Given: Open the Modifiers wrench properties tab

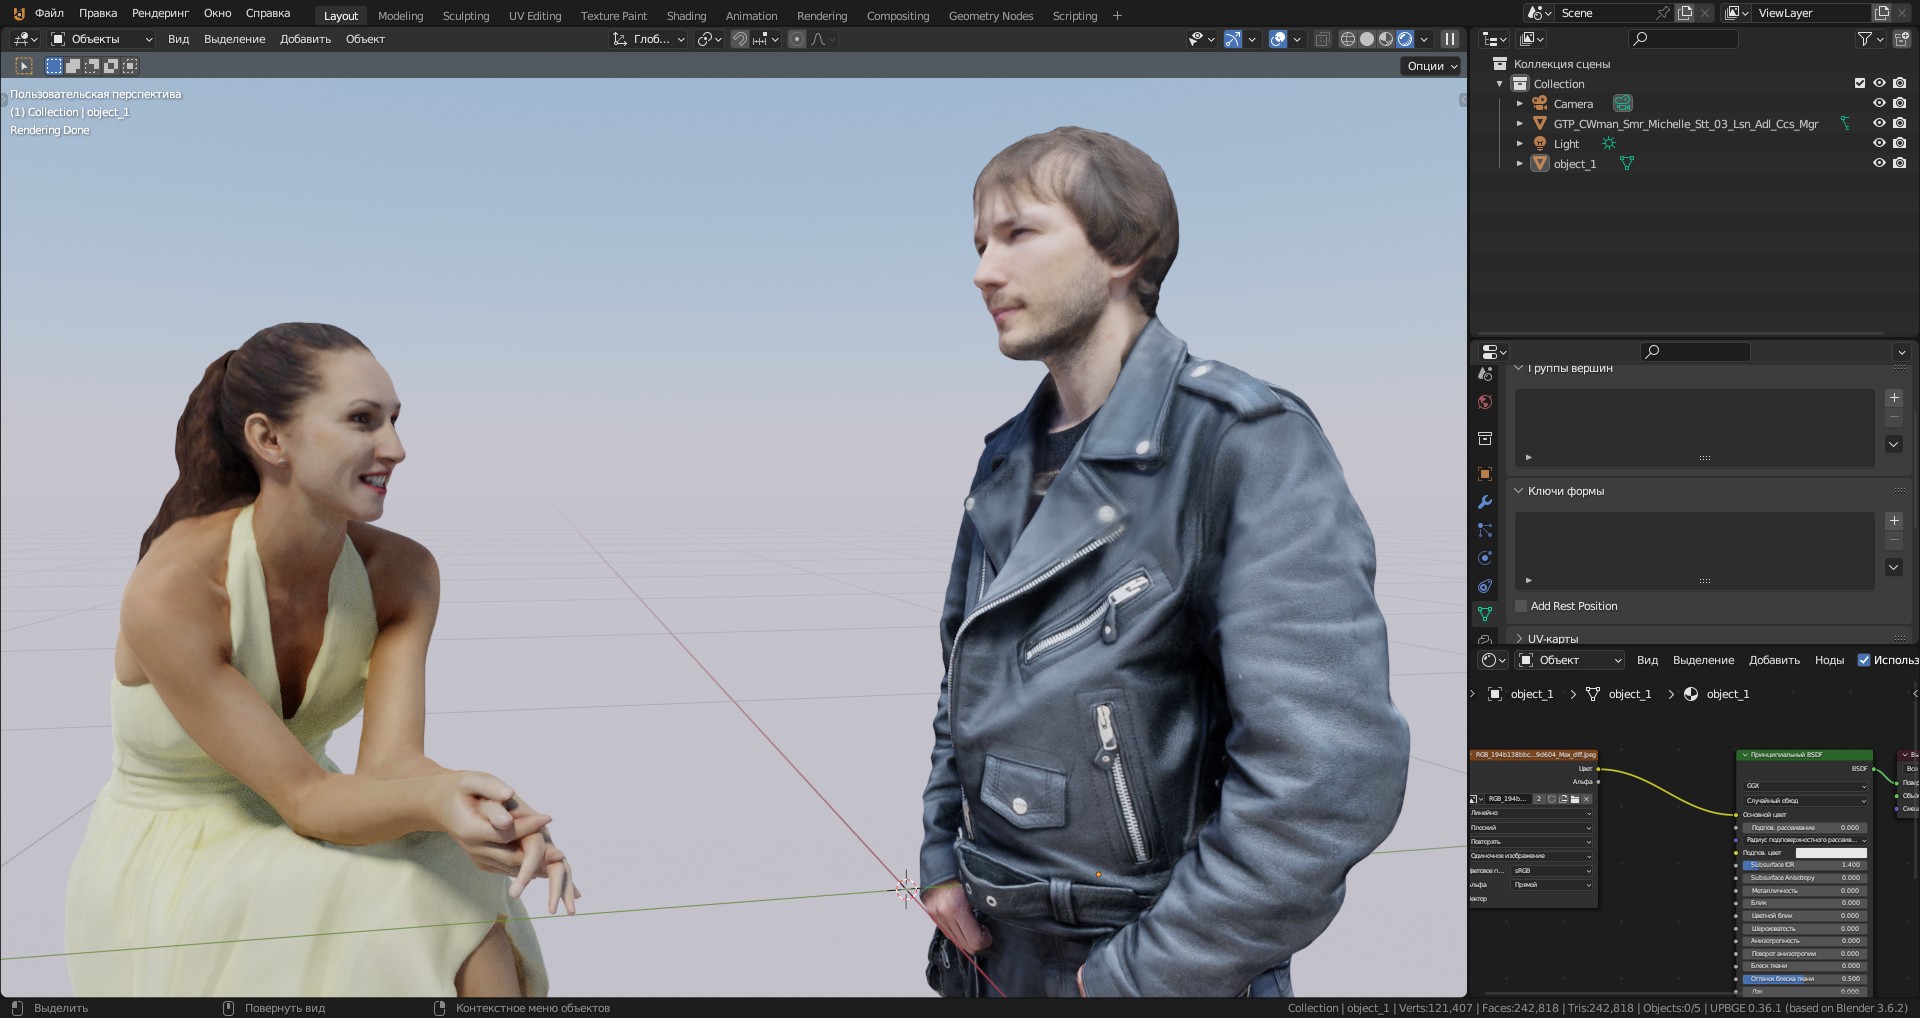Looking at the screenshot, I should point(1485,502).
